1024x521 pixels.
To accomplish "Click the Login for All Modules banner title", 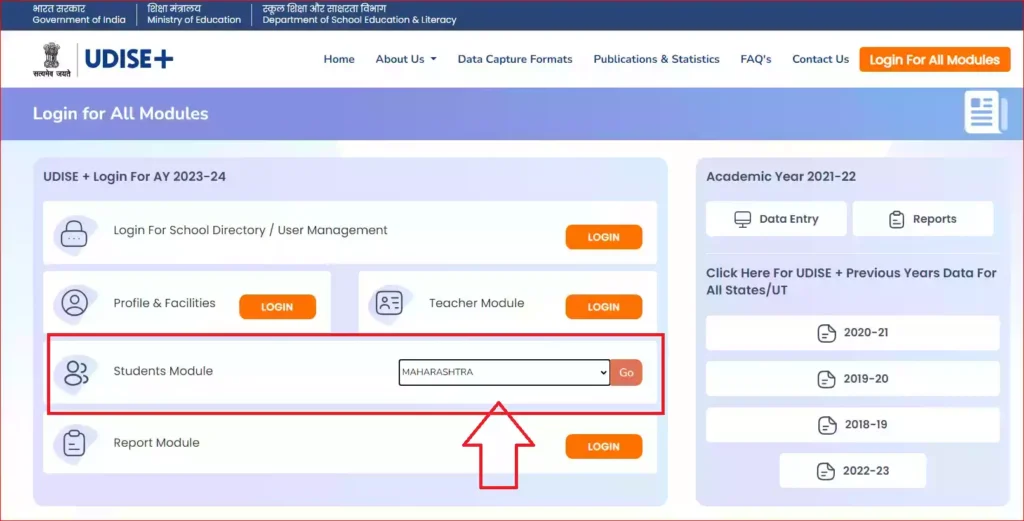I will (121, 114).
